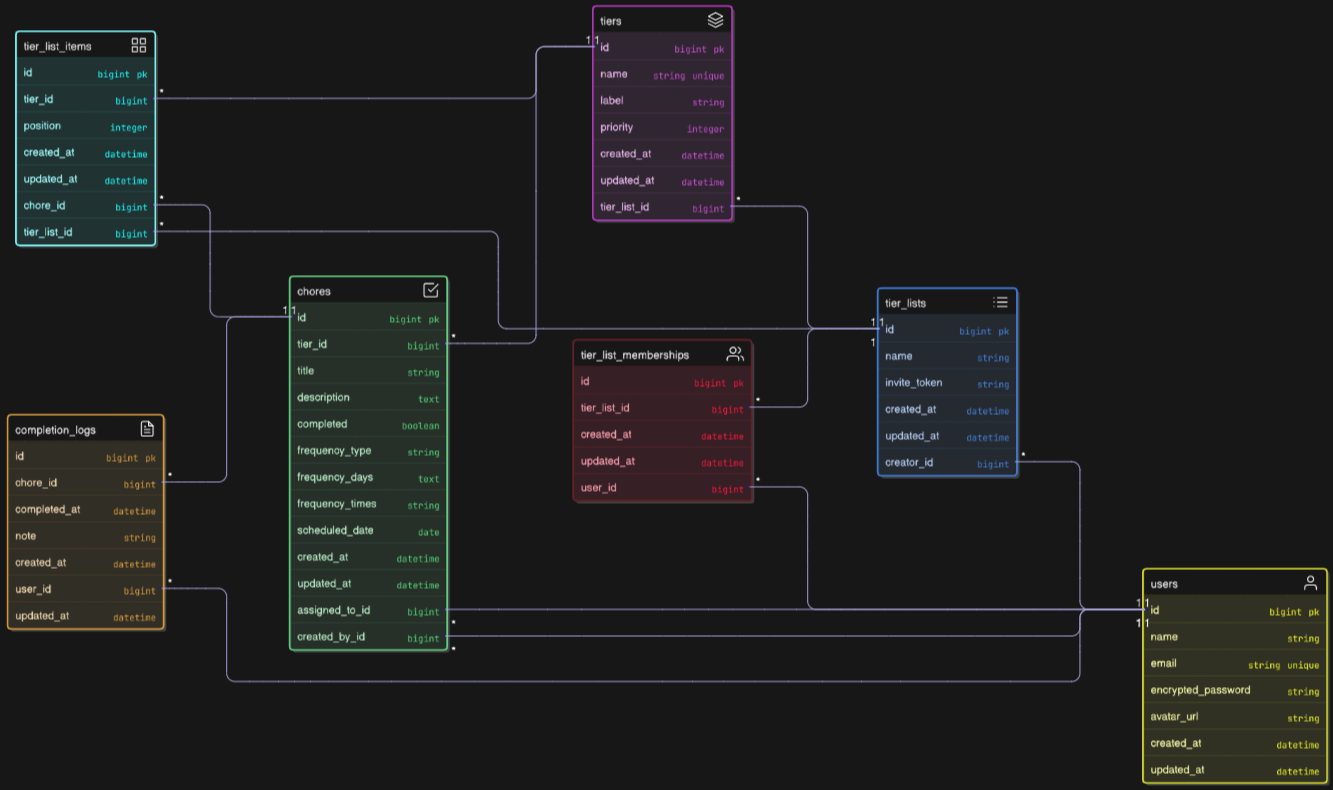
Task: Select the users table title
Action: click(1165, 584)
